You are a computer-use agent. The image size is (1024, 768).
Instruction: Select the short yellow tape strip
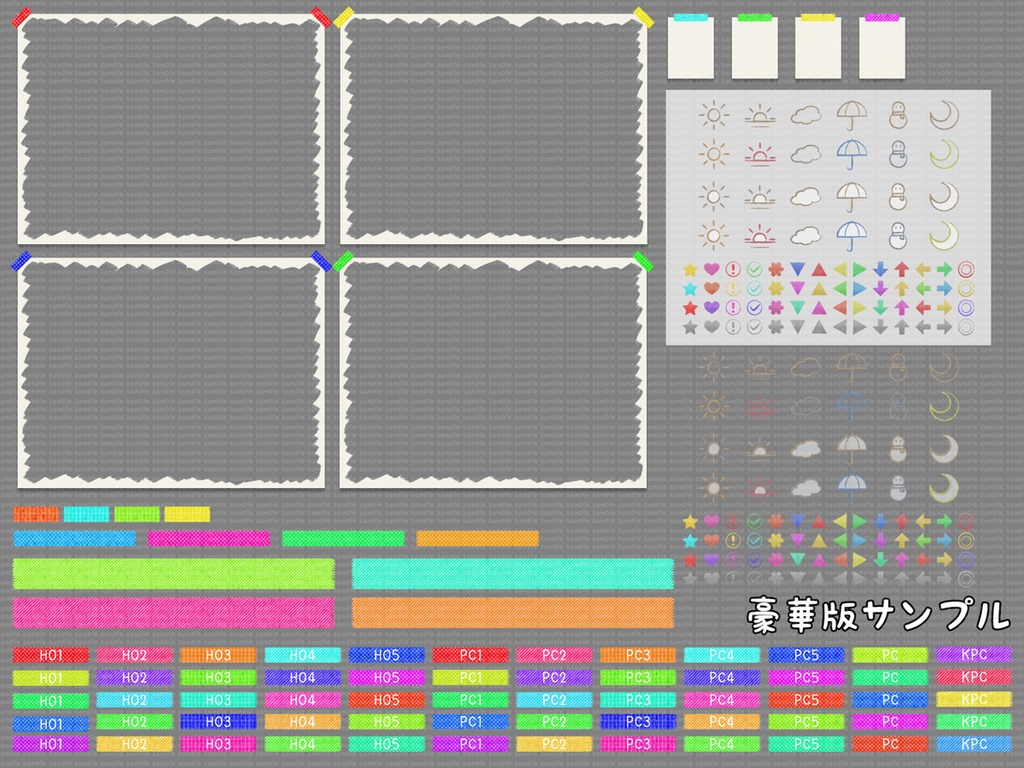(187, 514)
